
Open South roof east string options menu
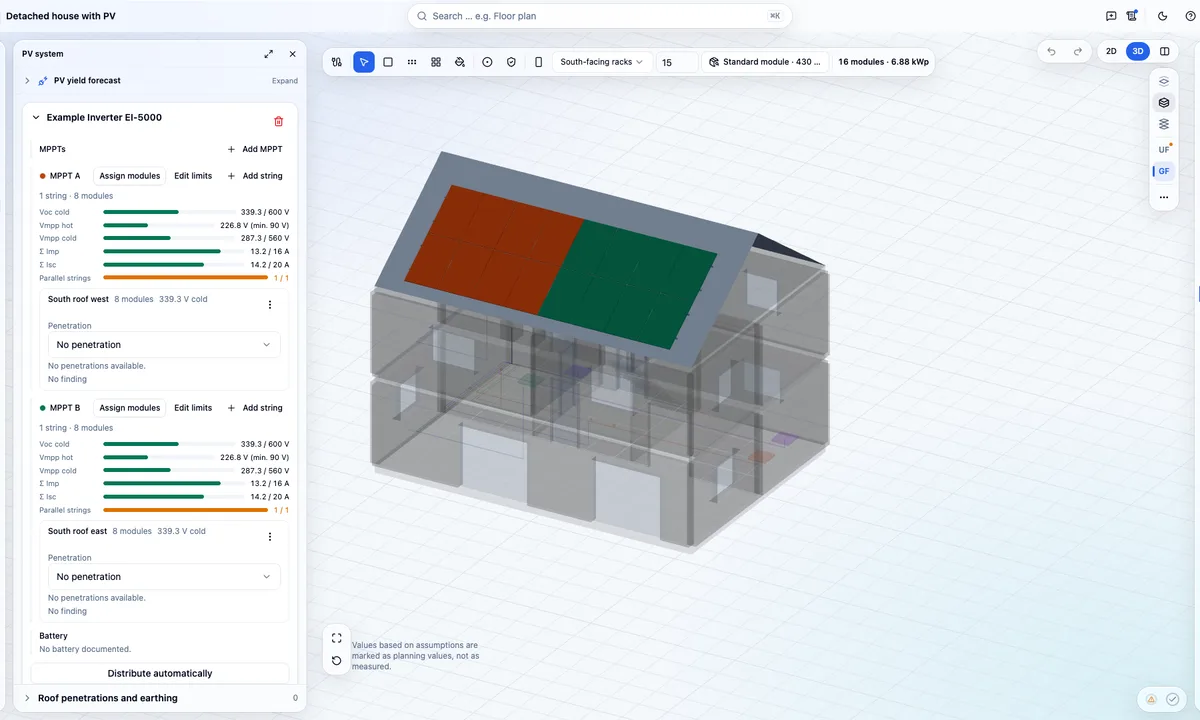(x=269, y=537)
